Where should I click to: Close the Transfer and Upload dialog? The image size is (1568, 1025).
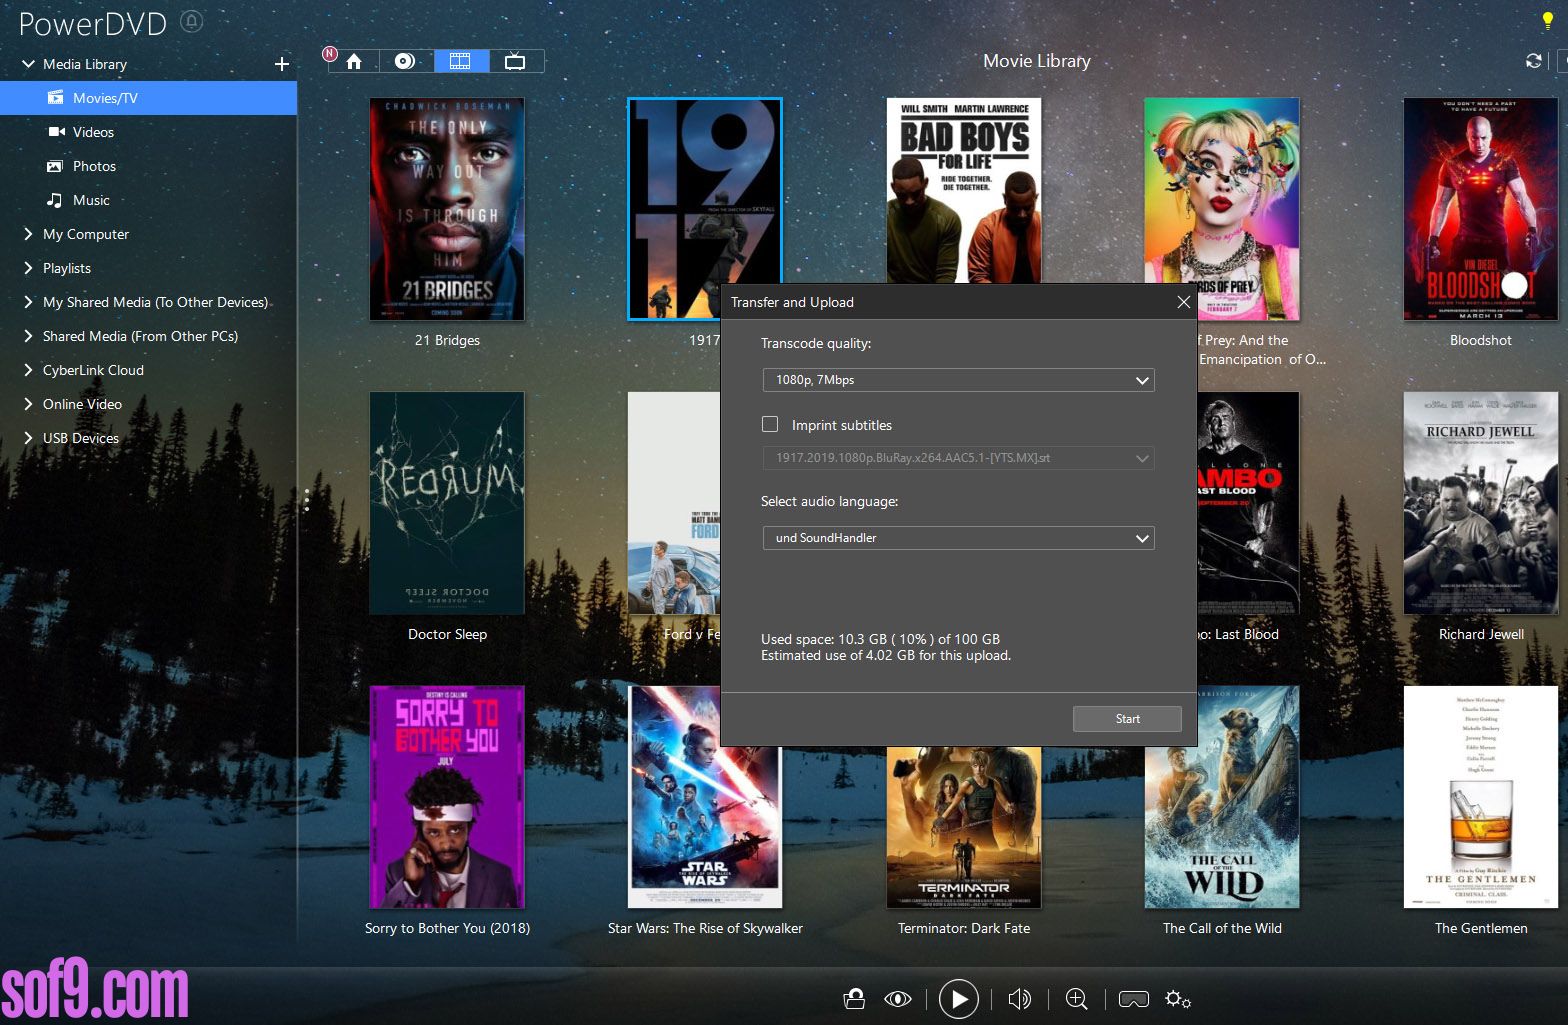coord(1183,302)
